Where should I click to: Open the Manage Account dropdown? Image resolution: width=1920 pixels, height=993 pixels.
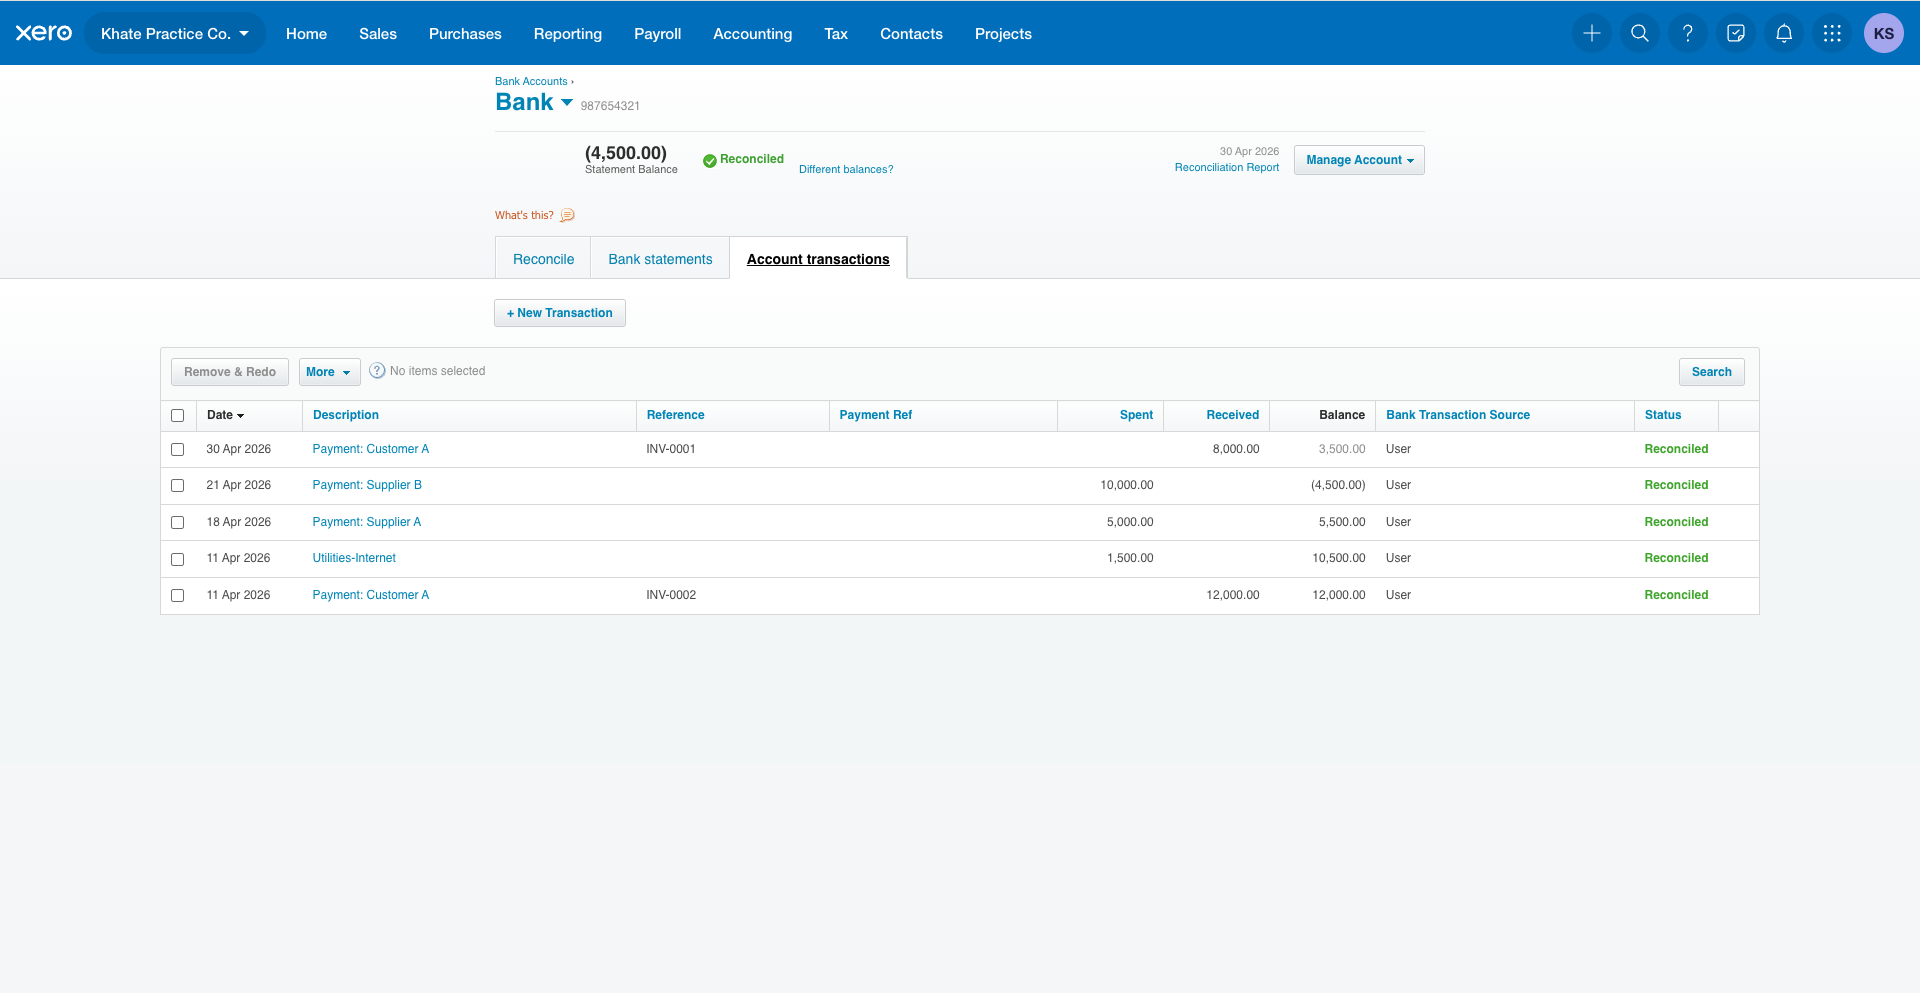1359,160
